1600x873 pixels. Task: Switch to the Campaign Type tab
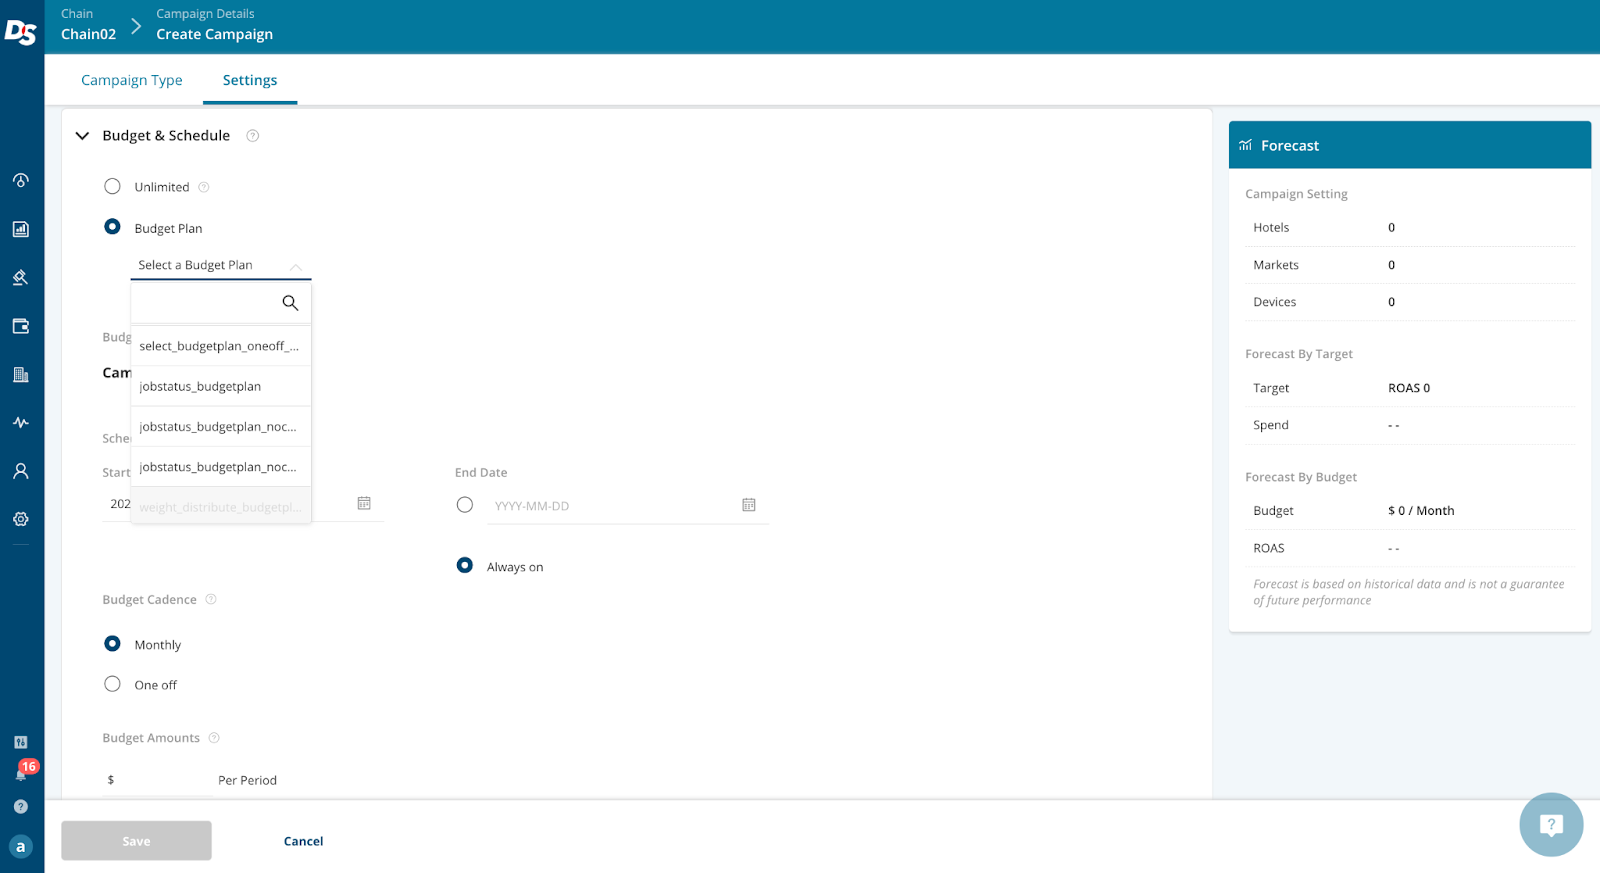[x=132, y=80]
